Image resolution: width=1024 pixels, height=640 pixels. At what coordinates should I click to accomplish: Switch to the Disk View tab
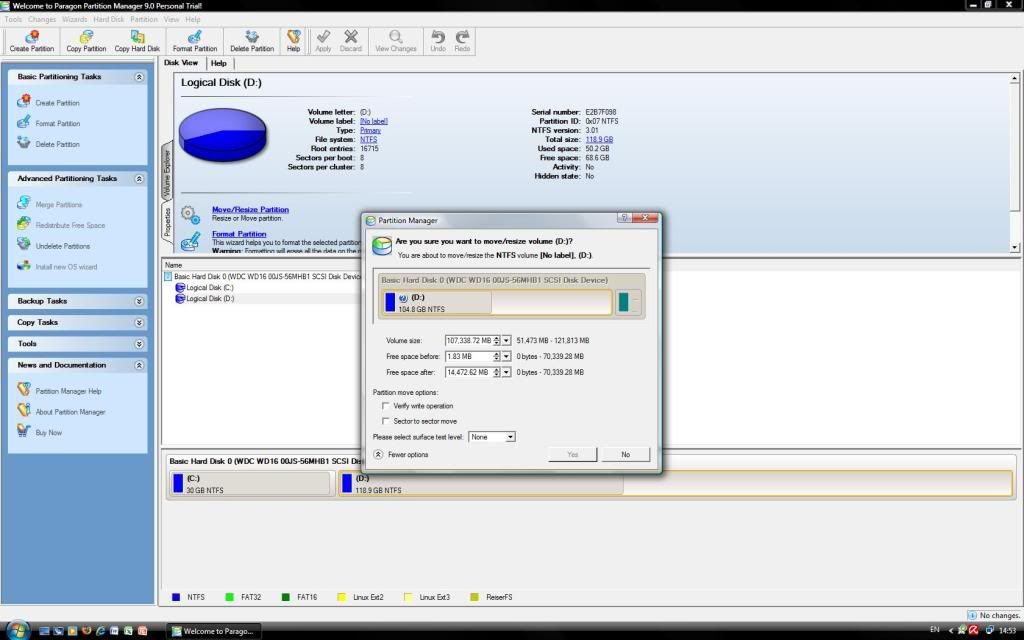point(181,63)
